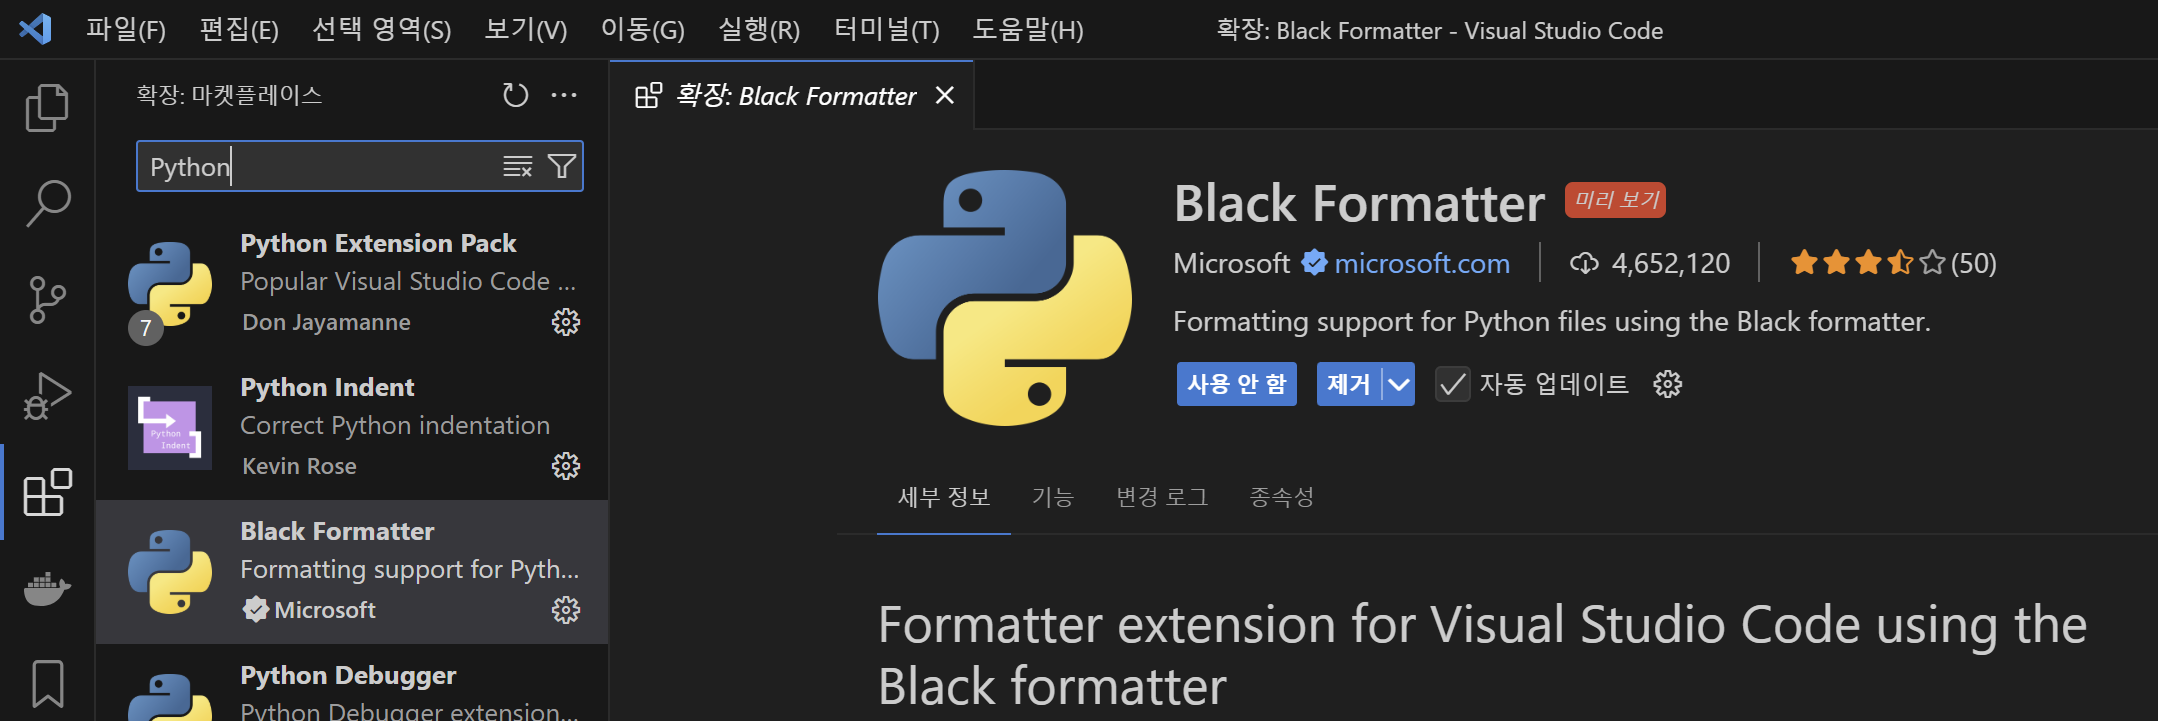Click the star rating (50)
2158x721 pixels.
1892,263
